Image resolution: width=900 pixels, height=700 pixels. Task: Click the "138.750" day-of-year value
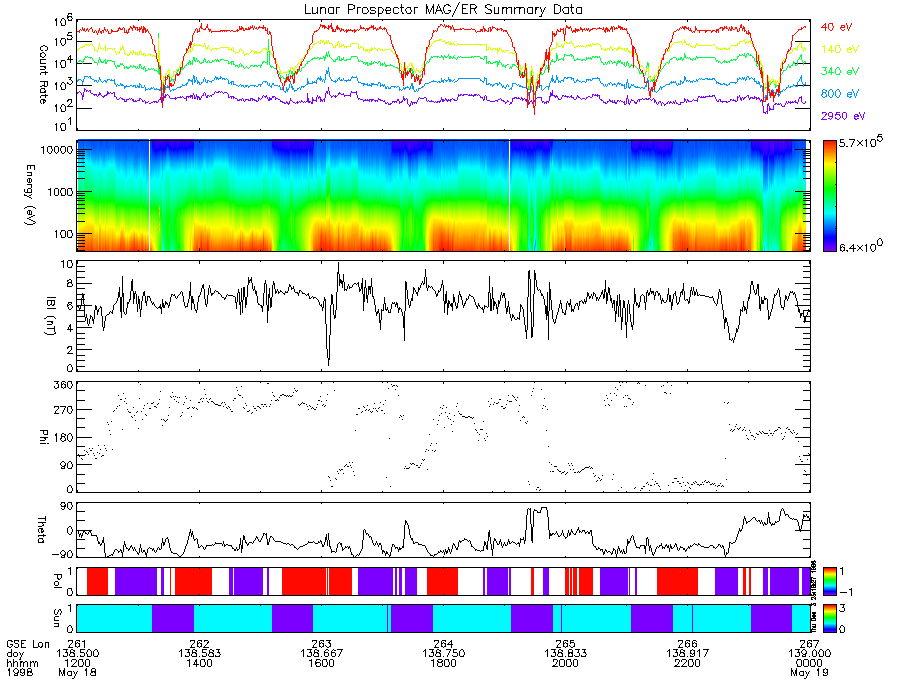pyautogui.click(x=444, y=654)
